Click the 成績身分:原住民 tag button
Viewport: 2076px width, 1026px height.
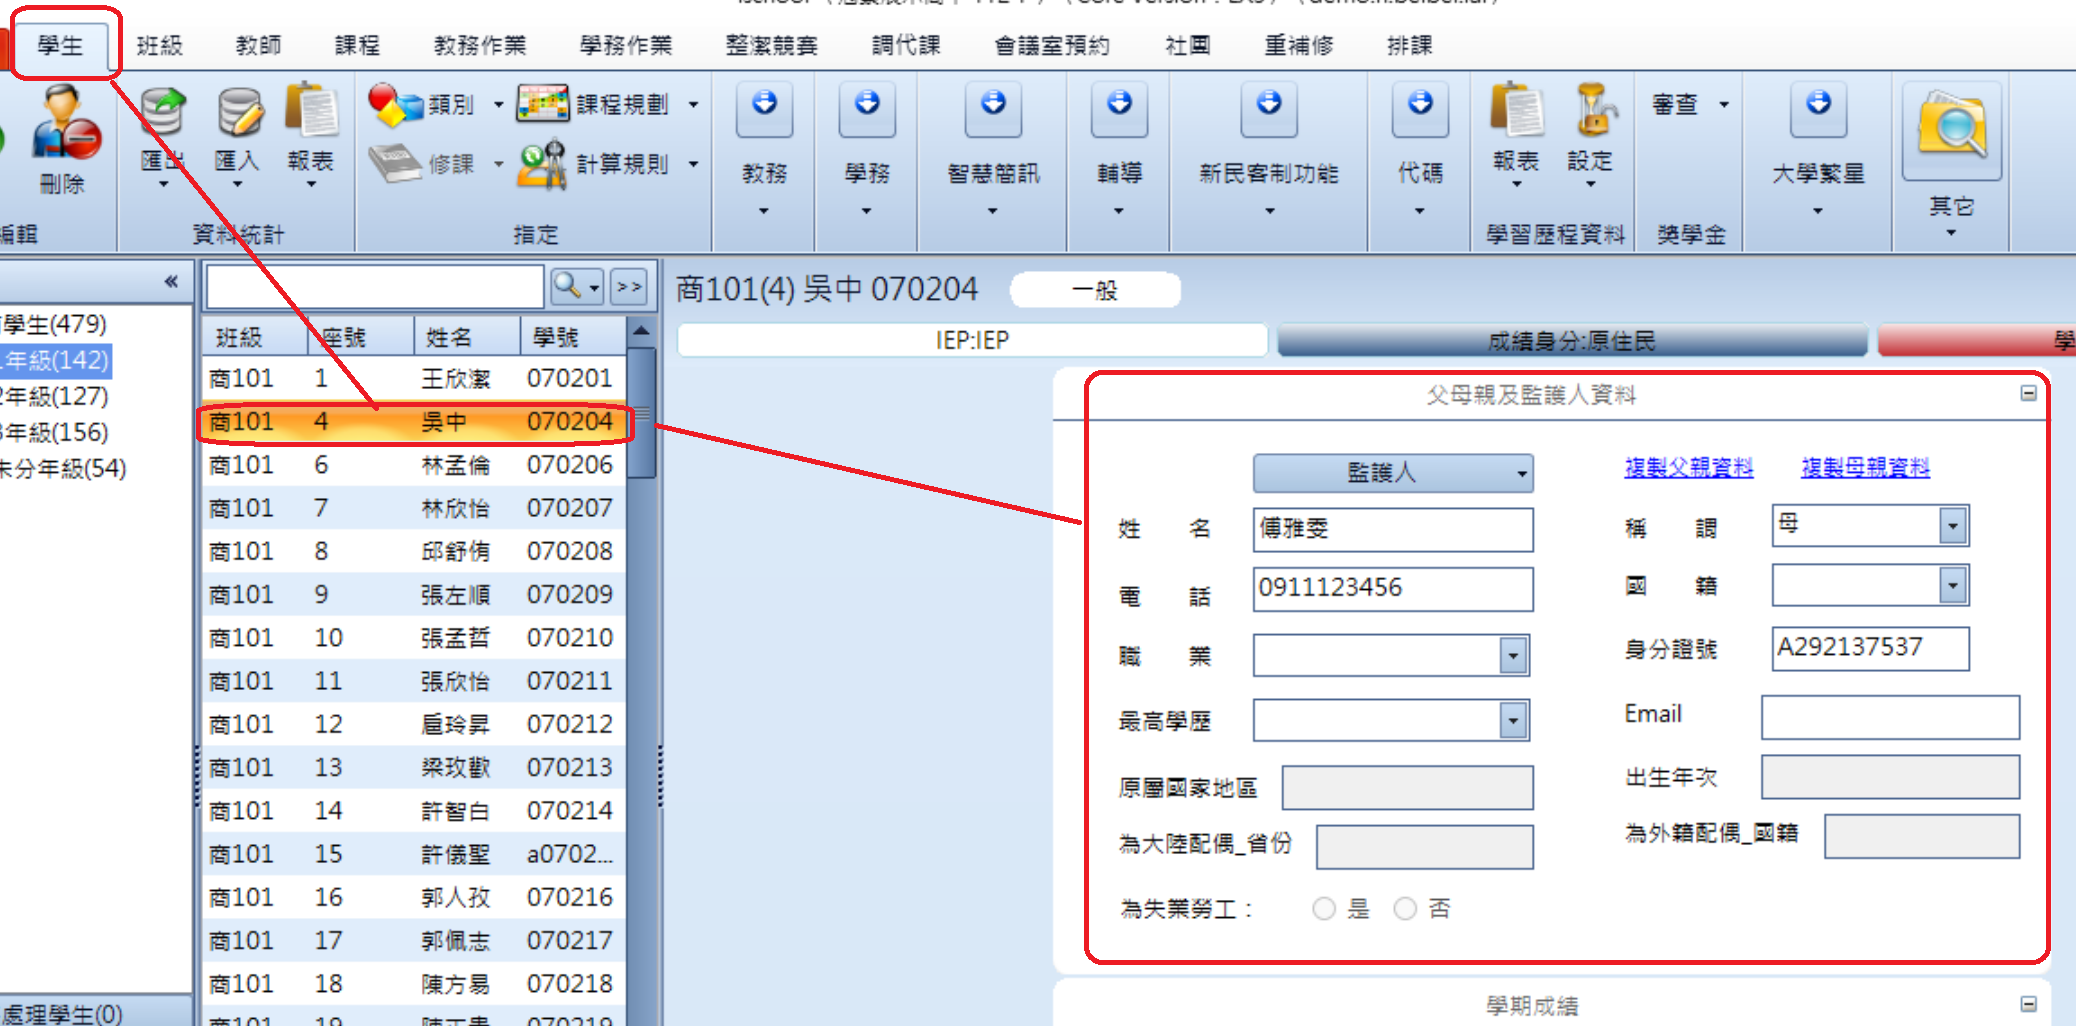[1572, 341]
